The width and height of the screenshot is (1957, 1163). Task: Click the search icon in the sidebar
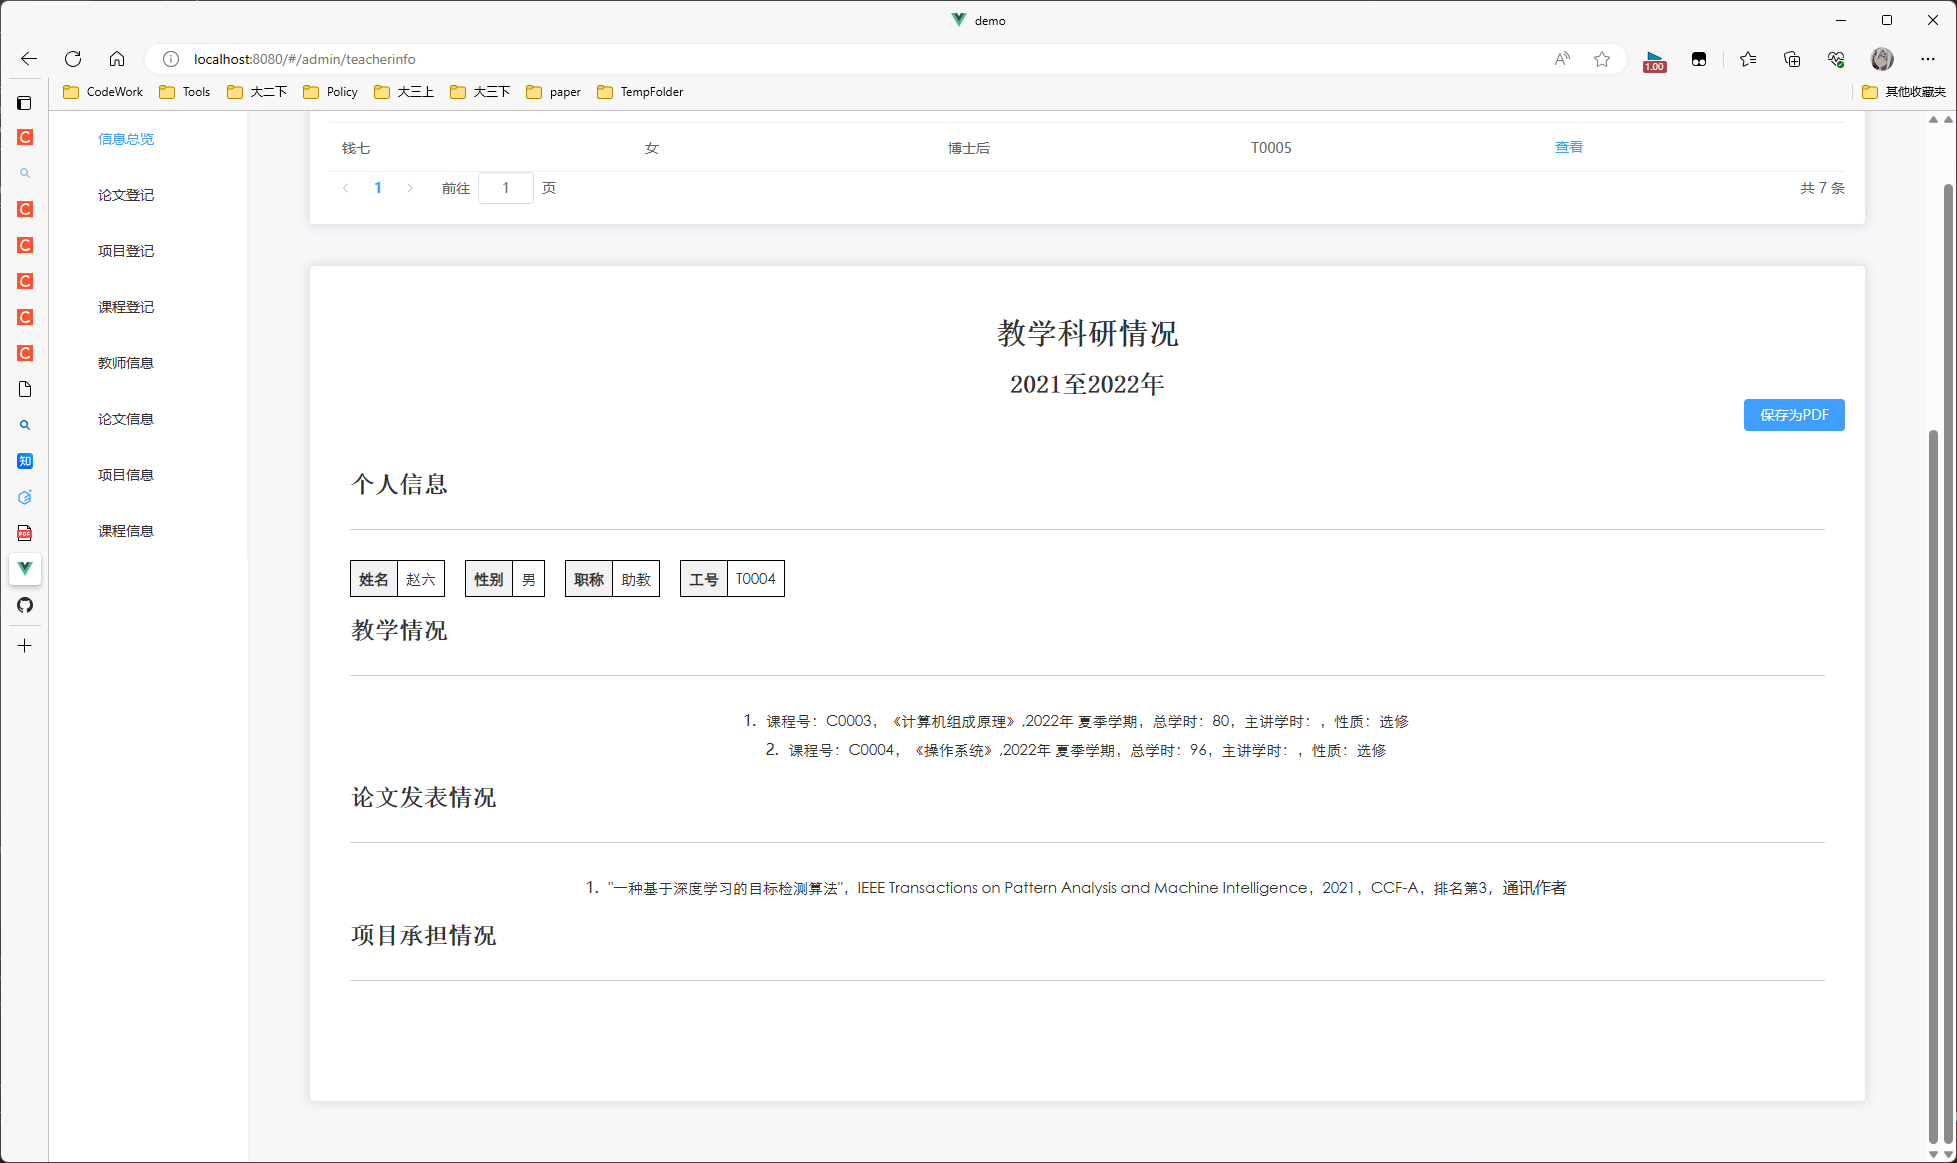click(x=25, y=424)
